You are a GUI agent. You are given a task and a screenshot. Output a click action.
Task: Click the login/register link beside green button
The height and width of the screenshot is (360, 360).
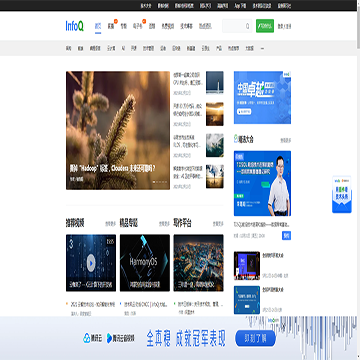[284, 26]
